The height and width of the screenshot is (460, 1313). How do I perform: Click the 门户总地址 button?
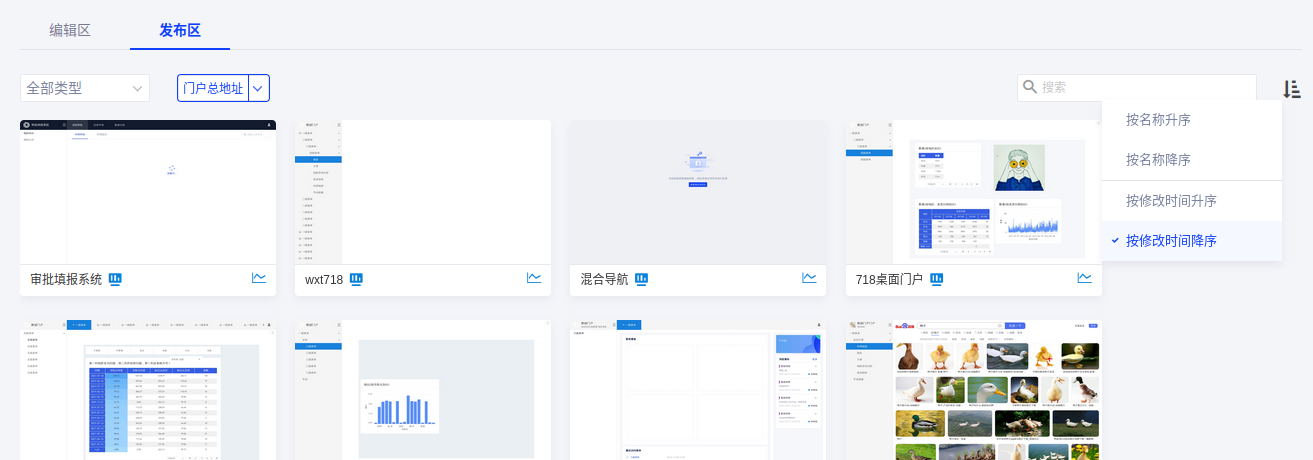pos(213,88)
